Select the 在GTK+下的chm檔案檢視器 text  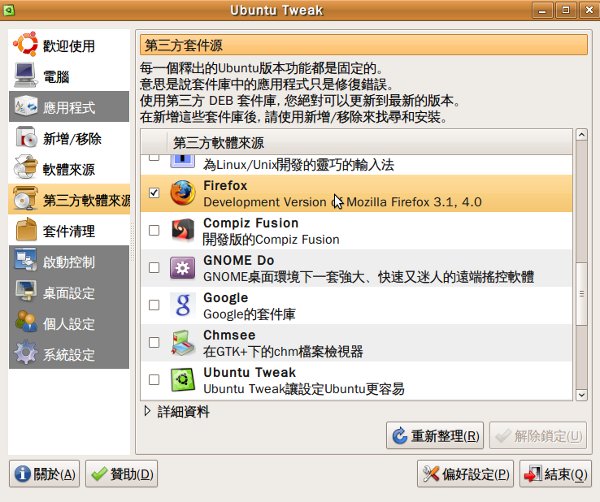(x=283, y=351)
